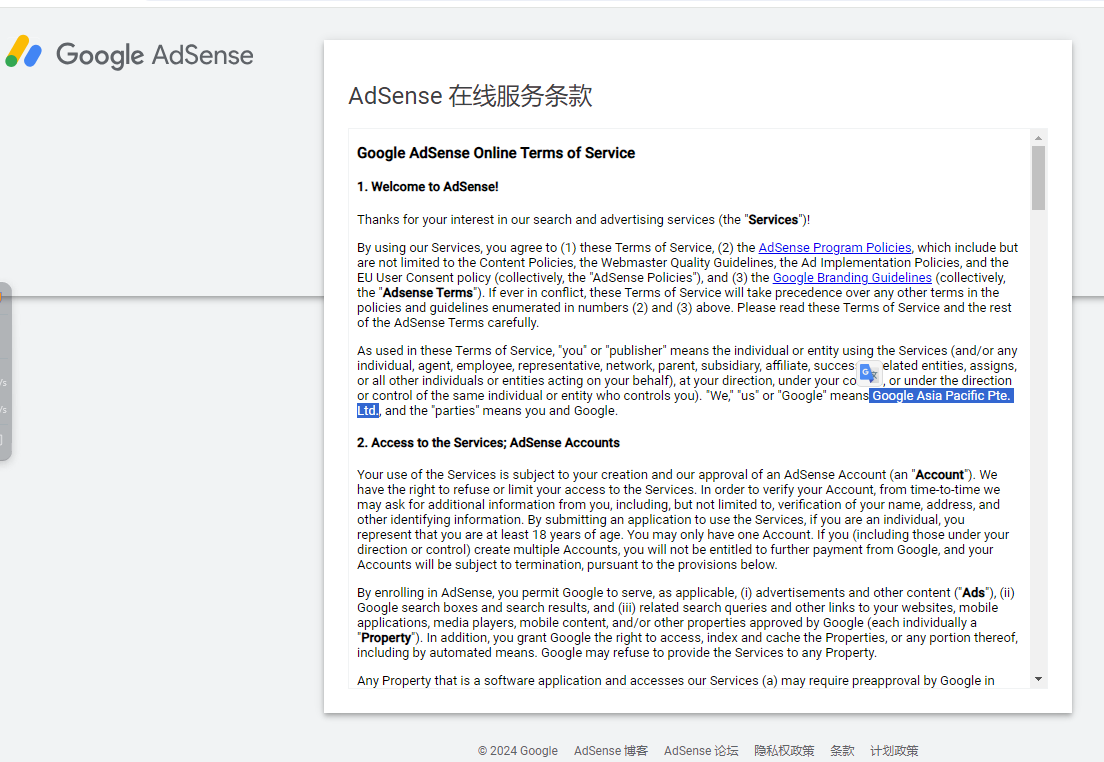
Task: Click the orange icon on left floating widget
Action: (x=2, y=296)
